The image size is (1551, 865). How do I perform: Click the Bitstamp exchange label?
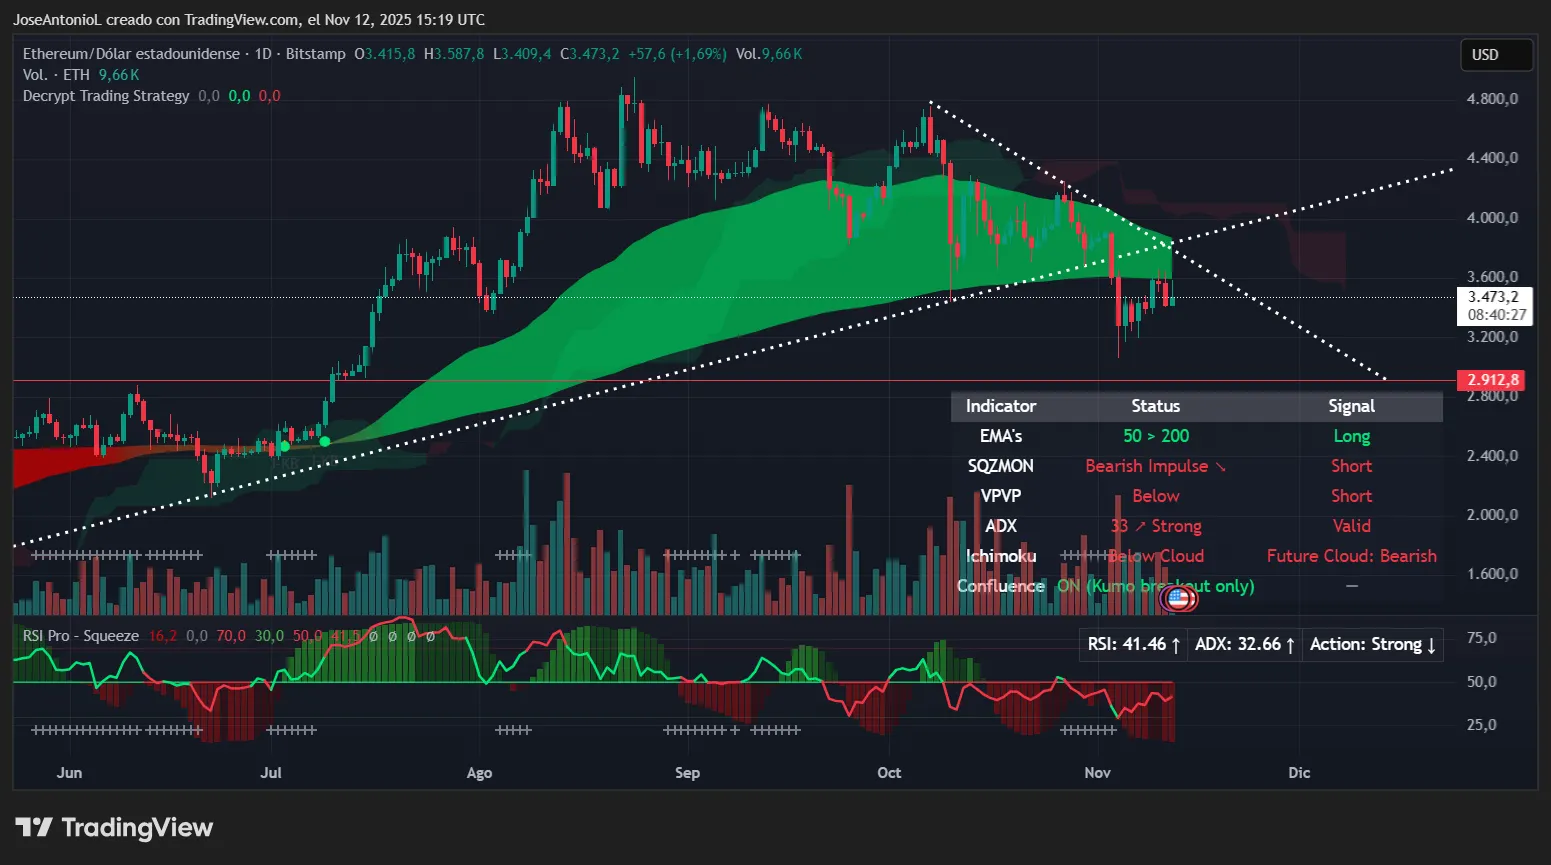point(315,54)
